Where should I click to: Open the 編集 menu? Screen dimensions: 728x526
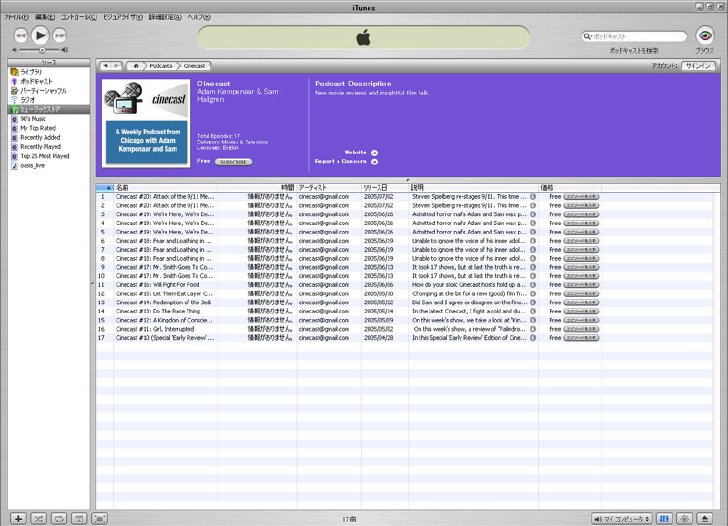(45, 17)
